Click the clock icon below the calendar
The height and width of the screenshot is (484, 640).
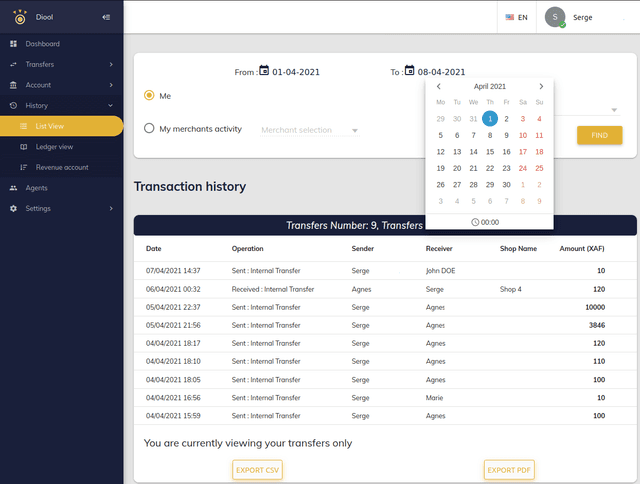pos(474,222)
